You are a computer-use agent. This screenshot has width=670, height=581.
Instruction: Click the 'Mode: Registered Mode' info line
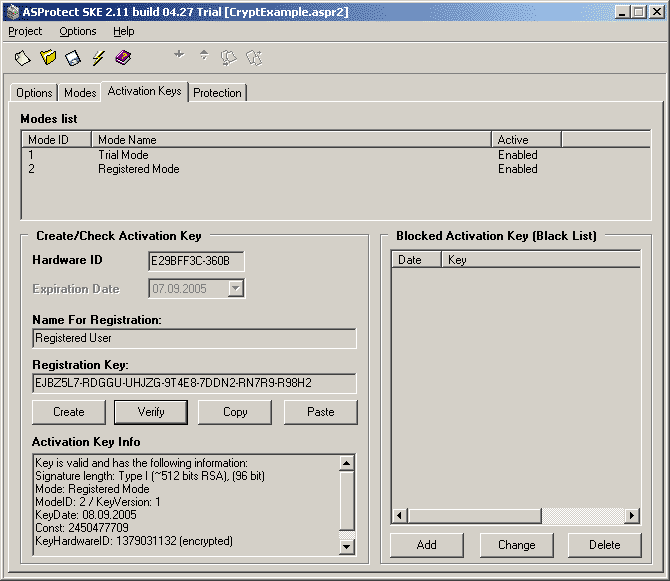coord(92,489)
